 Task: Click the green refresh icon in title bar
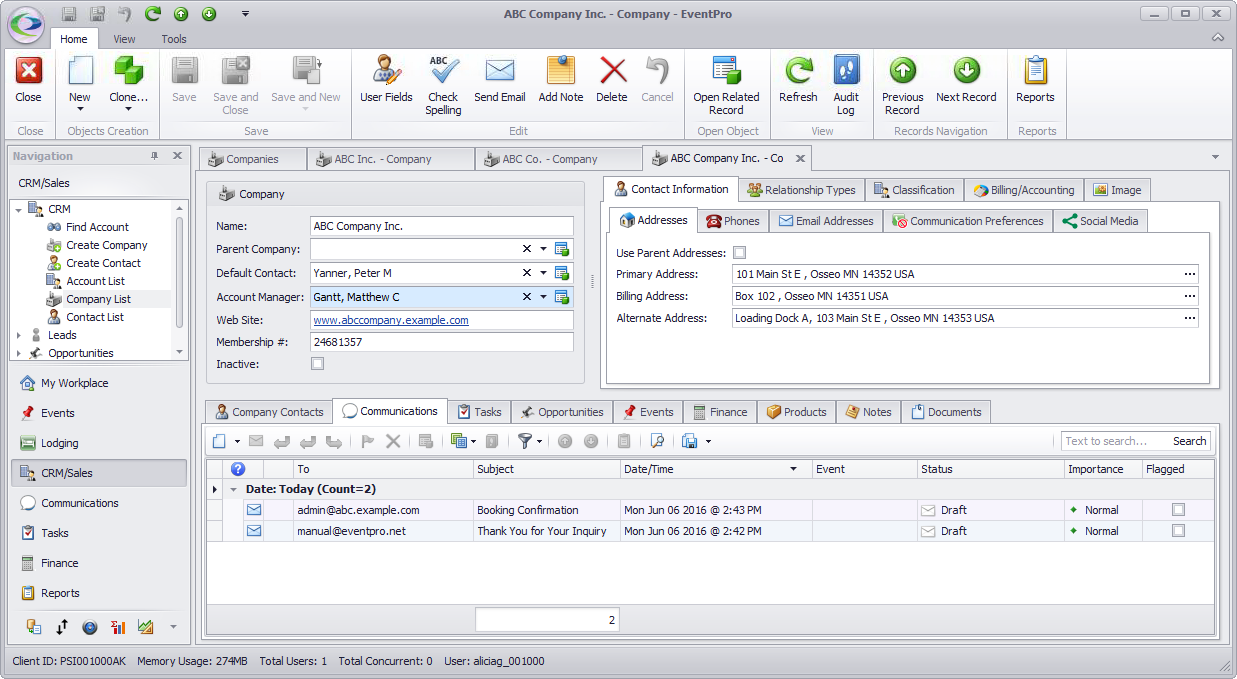pyautogui.click(x=153, y=14)
